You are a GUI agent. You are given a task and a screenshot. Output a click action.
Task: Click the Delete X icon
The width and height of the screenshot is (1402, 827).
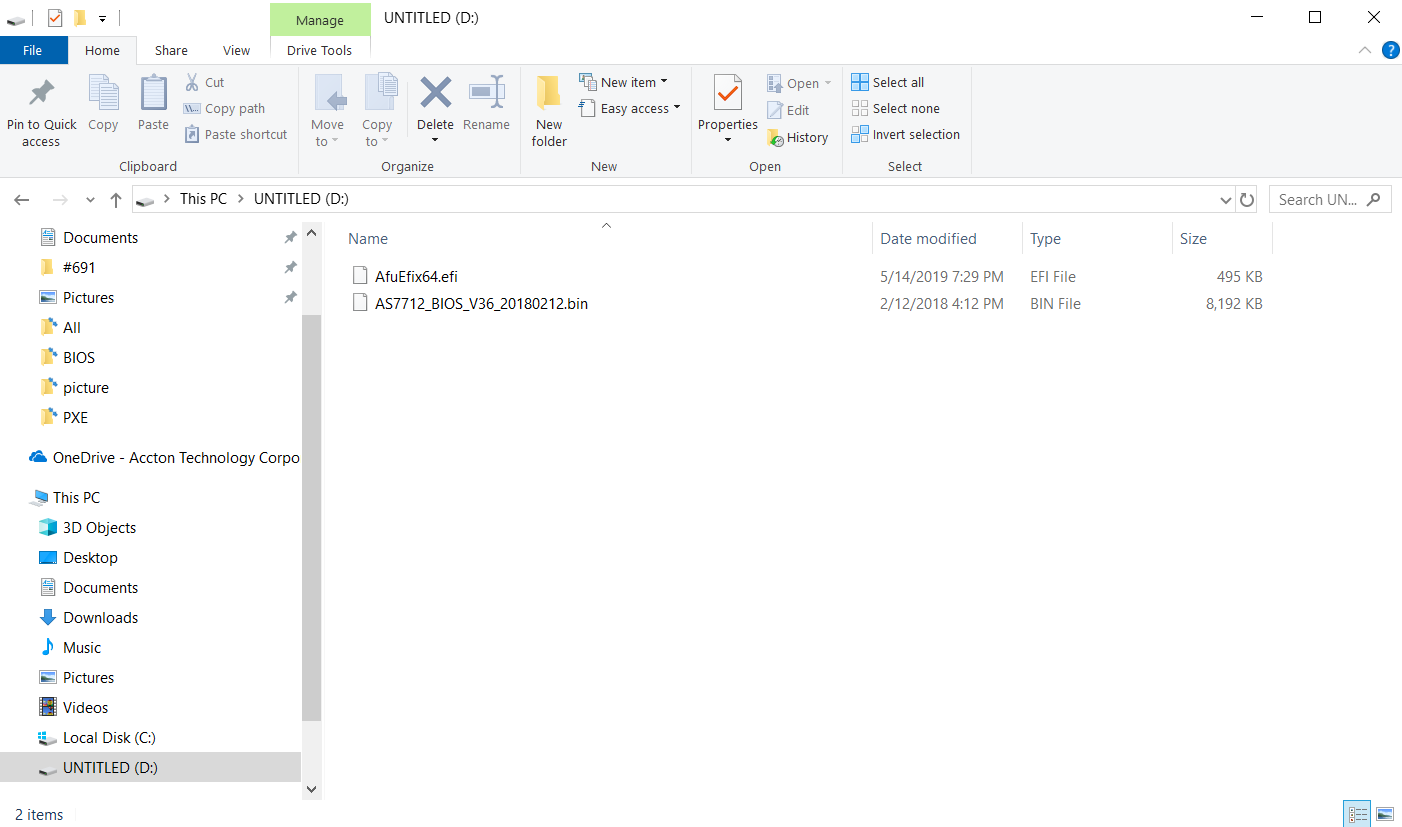pyautogui.click(x=435, y=93)
